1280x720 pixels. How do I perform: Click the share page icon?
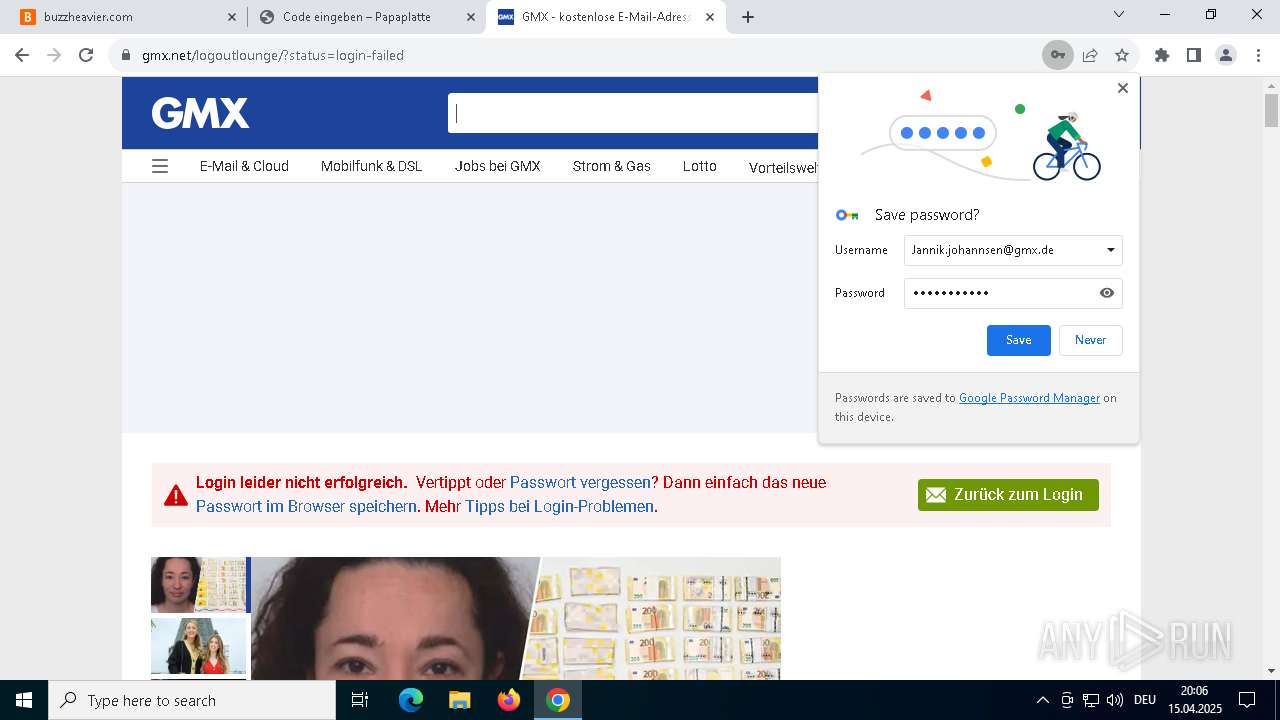point(1090,55)
